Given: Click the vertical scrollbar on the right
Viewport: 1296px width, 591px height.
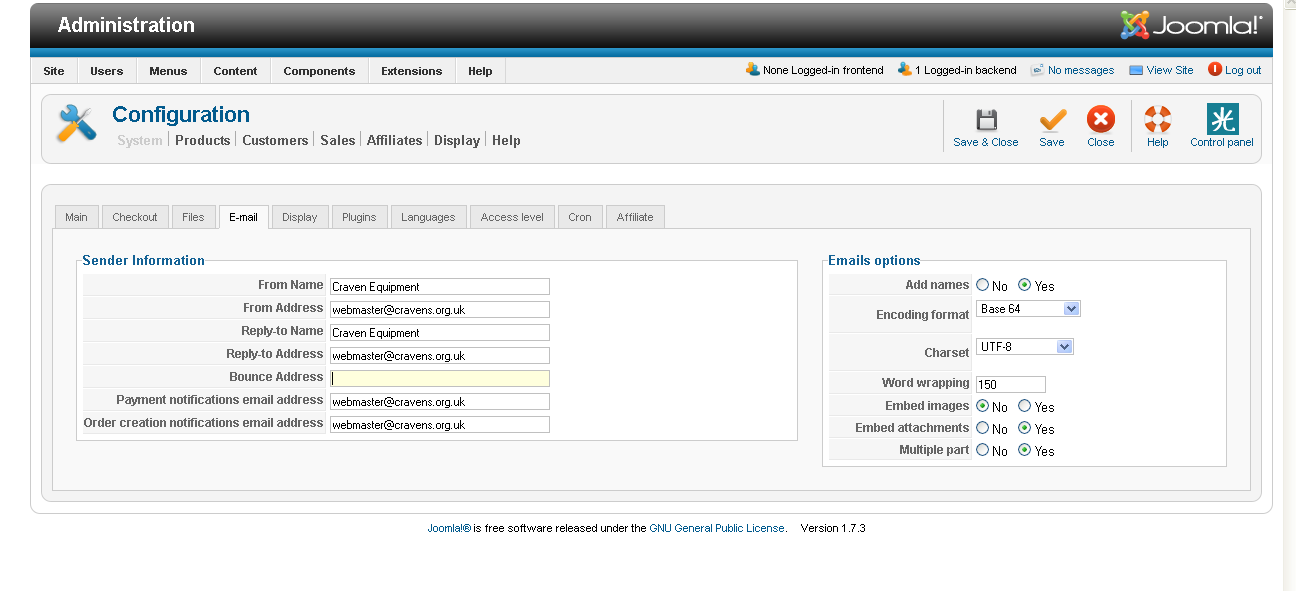Looking at the screenshot, I should (x=1289, y=295).
